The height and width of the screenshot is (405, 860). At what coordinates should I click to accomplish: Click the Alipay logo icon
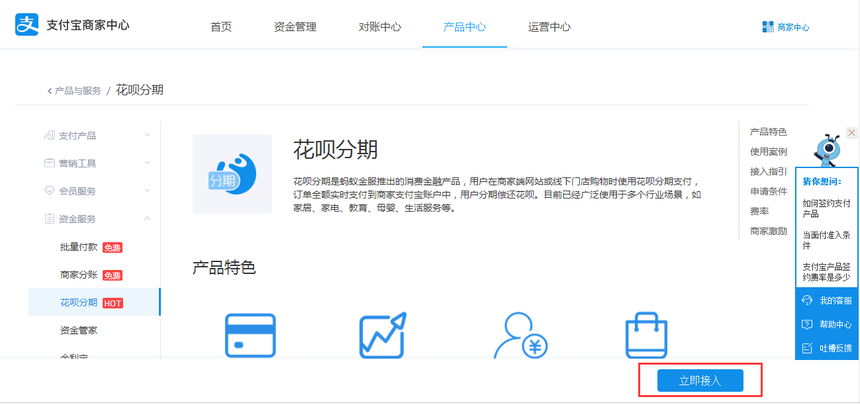(26, 25)
